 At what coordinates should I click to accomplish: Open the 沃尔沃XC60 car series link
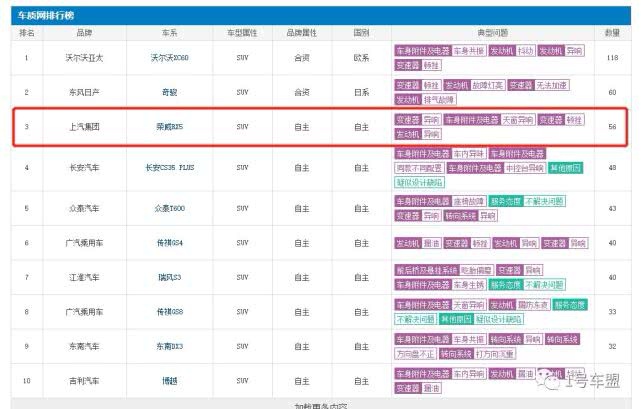click(170, 58)
